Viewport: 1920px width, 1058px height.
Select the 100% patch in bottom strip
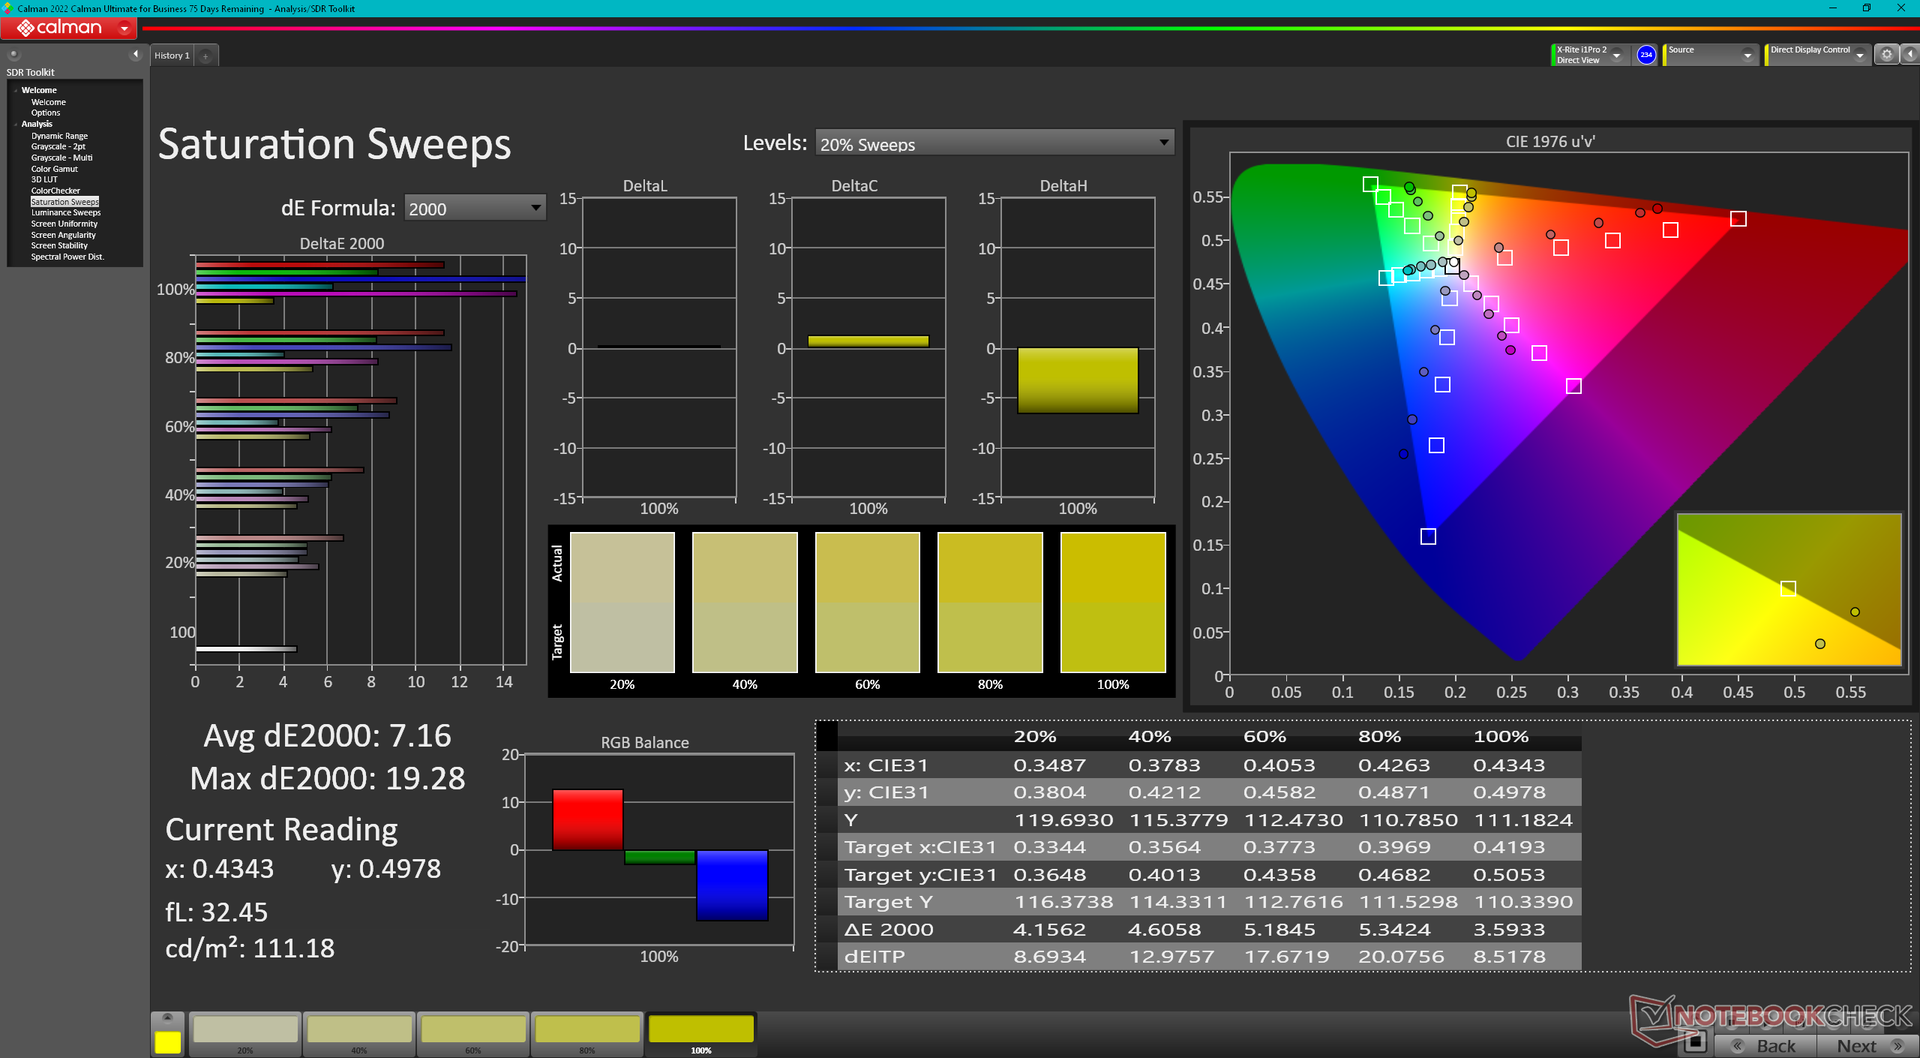[x=701, y=1034]
